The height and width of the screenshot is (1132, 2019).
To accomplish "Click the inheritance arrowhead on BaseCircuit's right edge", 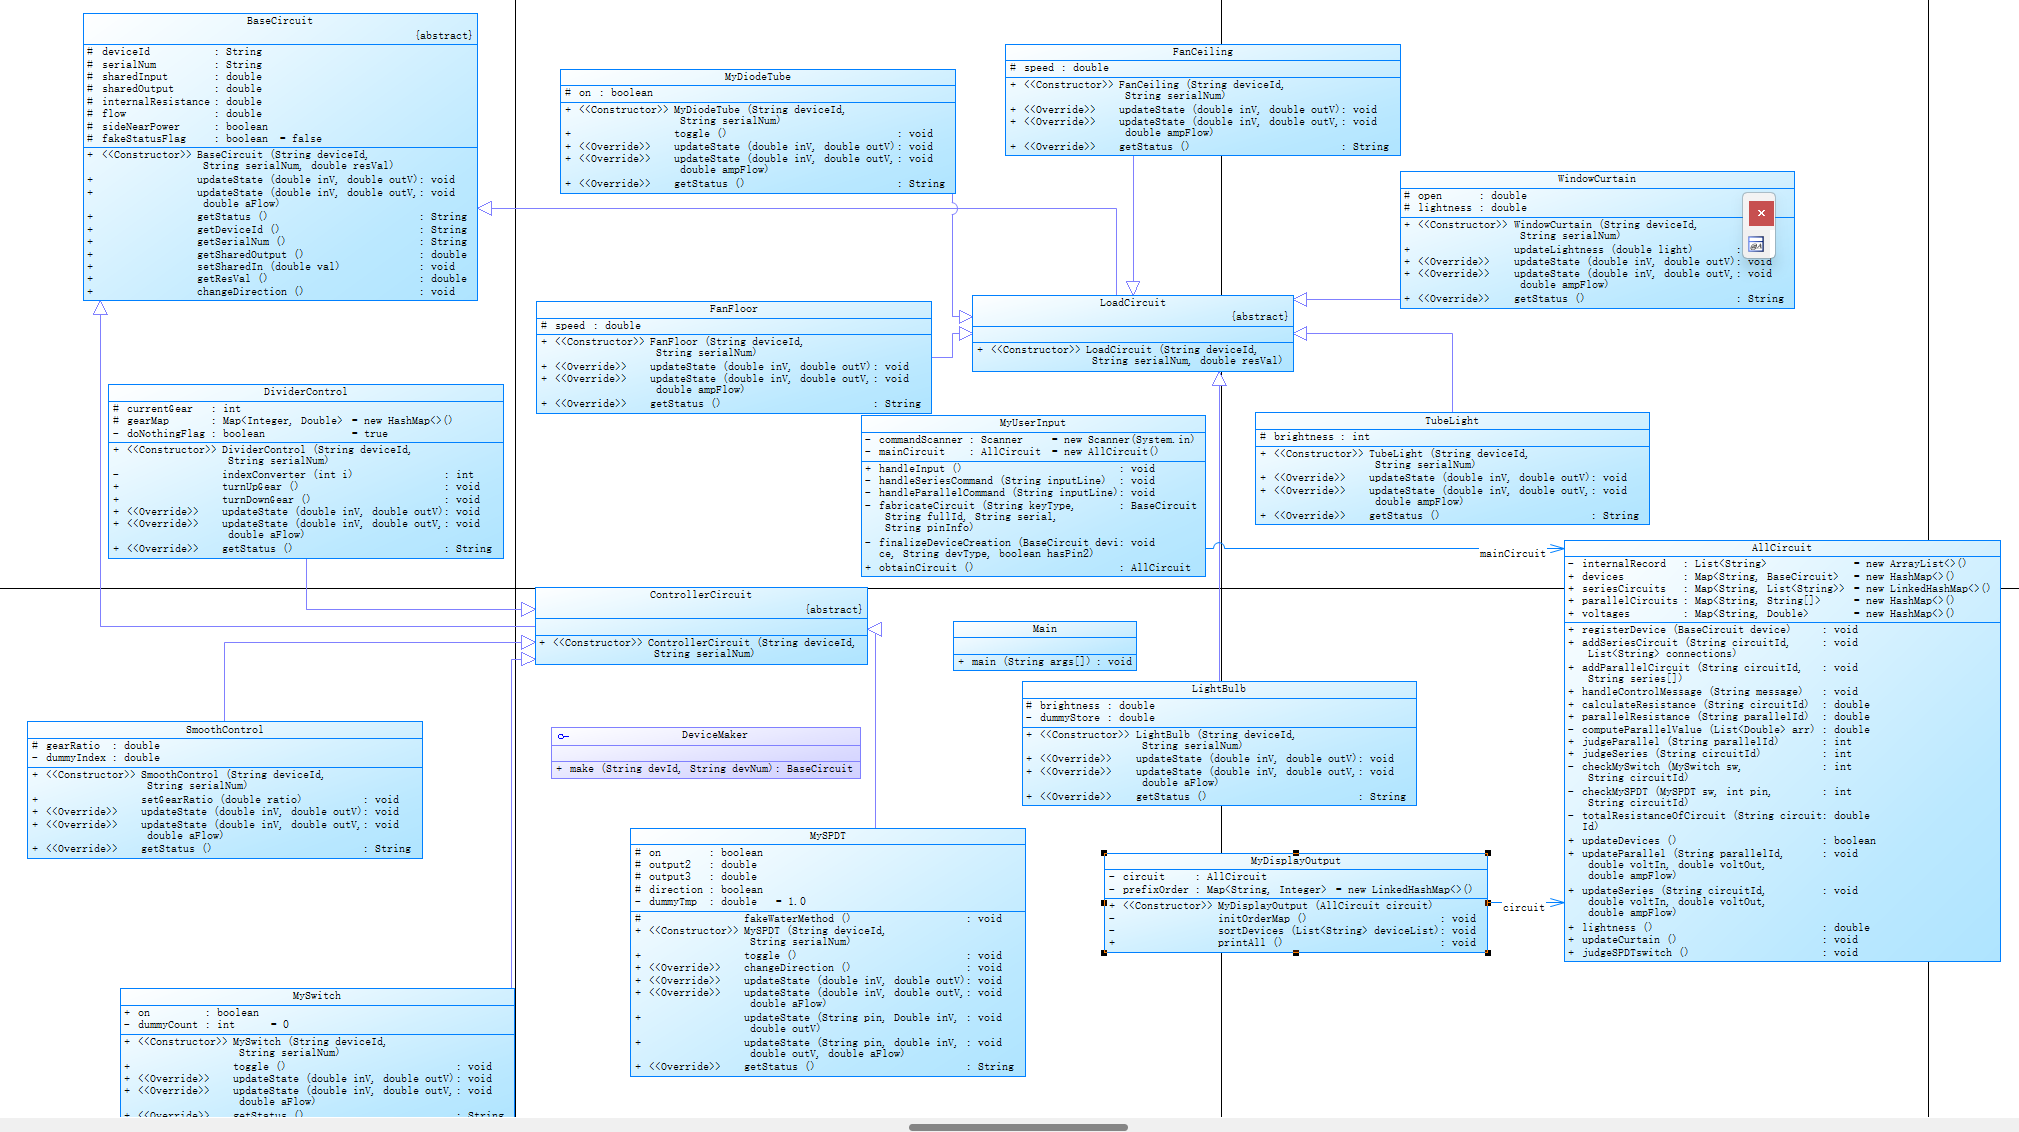I will [x=485, y=208].
